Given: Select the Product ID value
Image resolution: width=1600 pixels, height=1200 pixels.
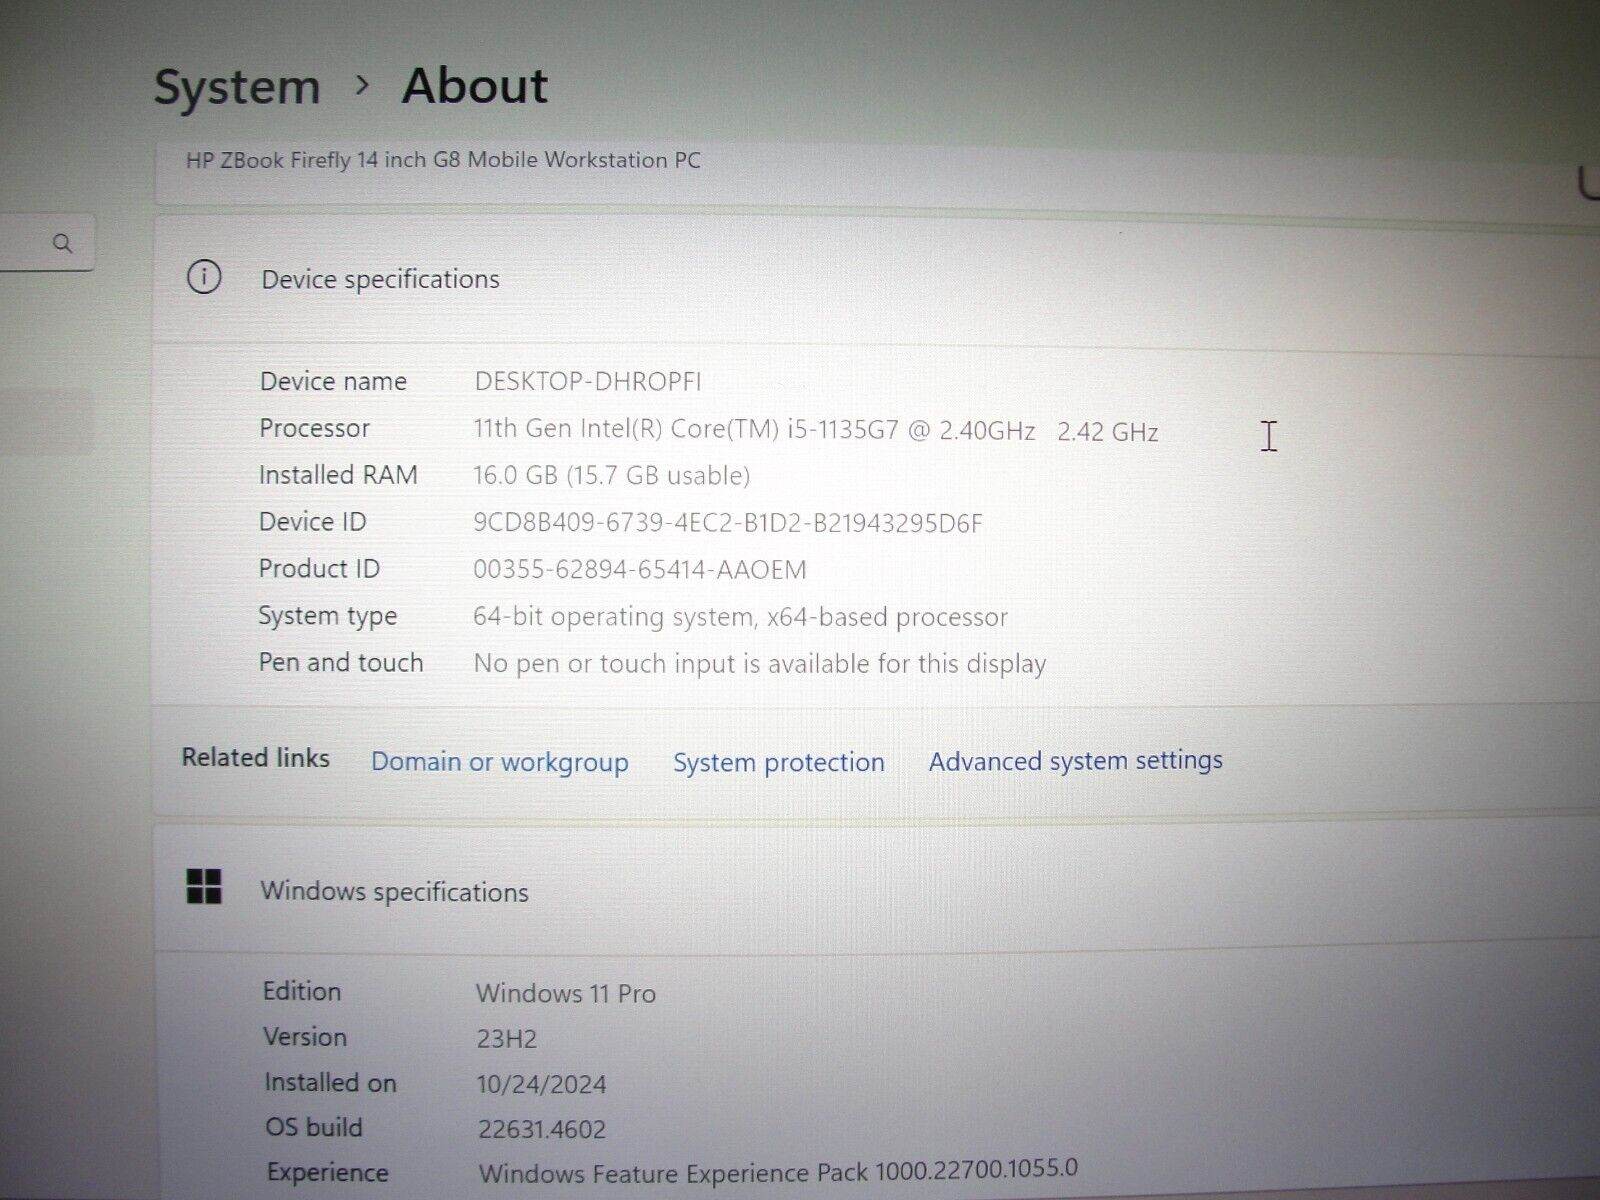Looking at the screenshot, I should [x=640, y=569].
